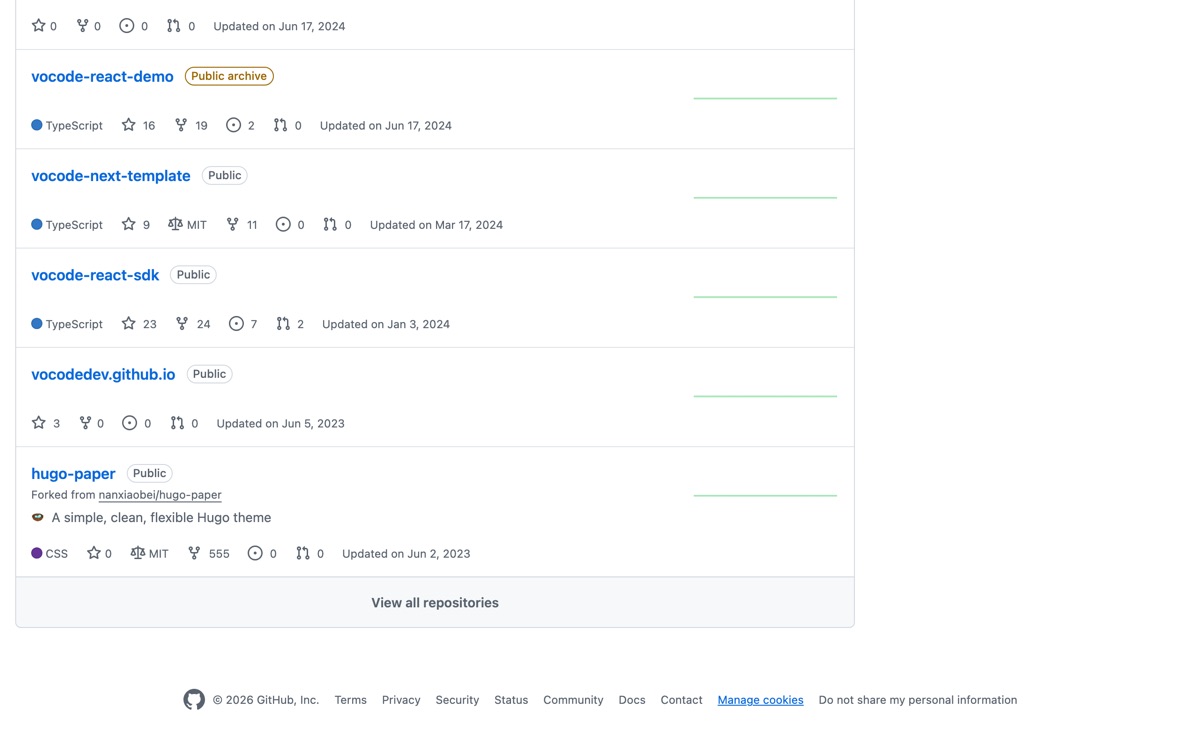Click the star icon for vocode-react-demo
1200x750 pixels.
tap(128, 125)
